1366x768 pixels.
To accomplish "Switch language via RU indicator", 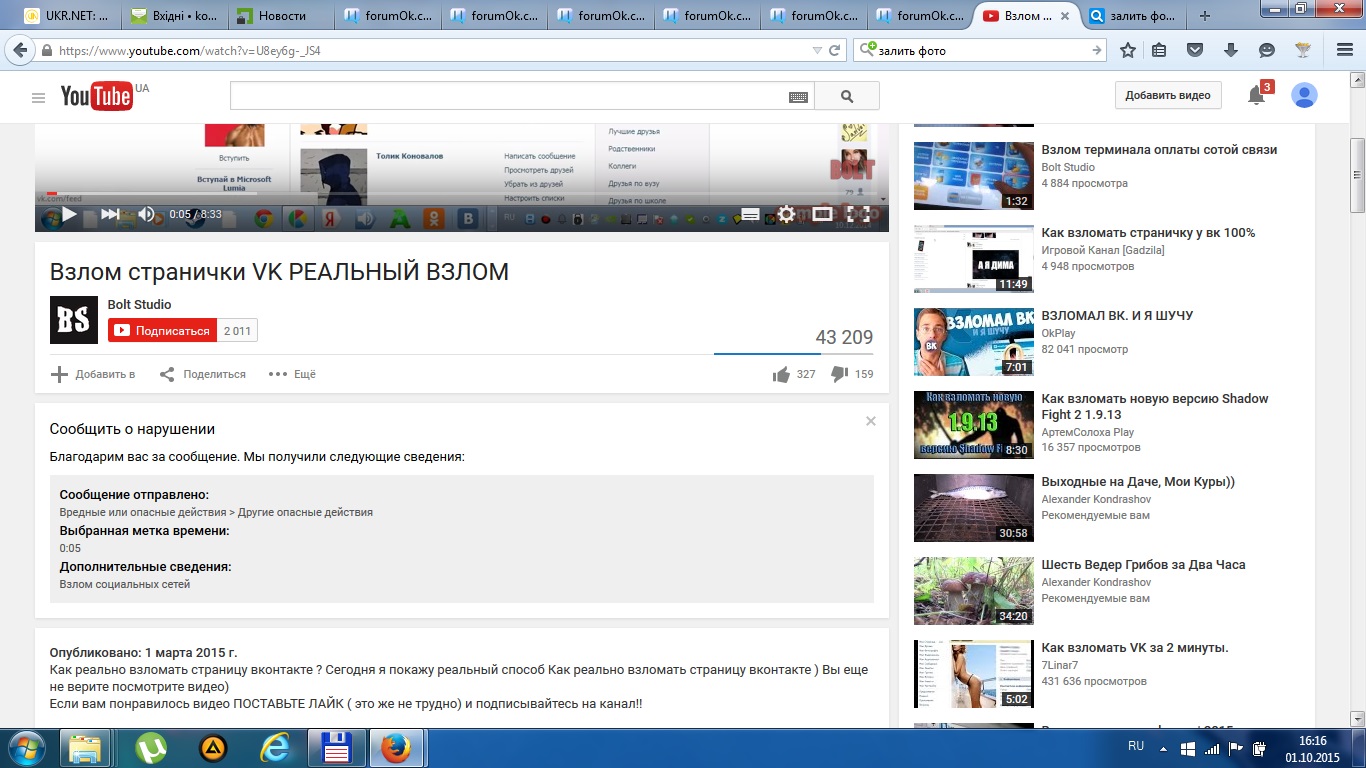I will 1136,746.
